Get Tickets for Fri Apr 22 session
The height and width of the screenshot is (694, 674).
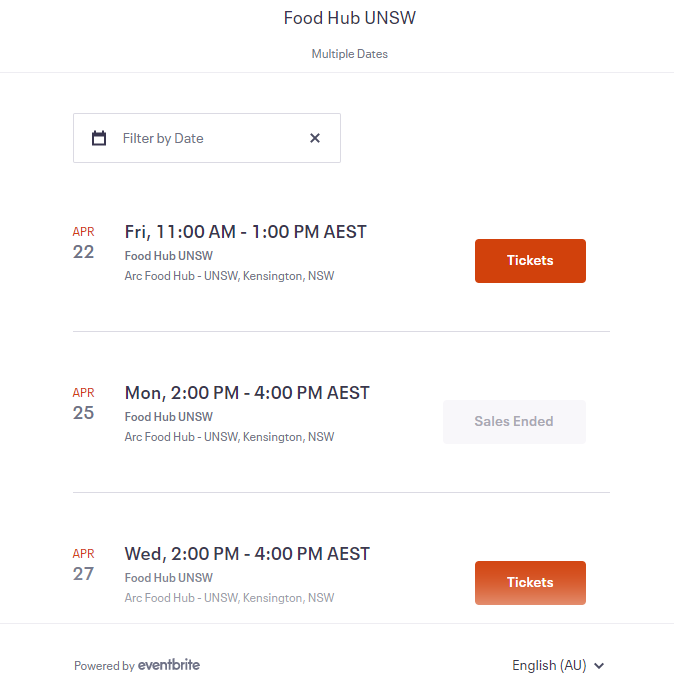coord(530,261)
